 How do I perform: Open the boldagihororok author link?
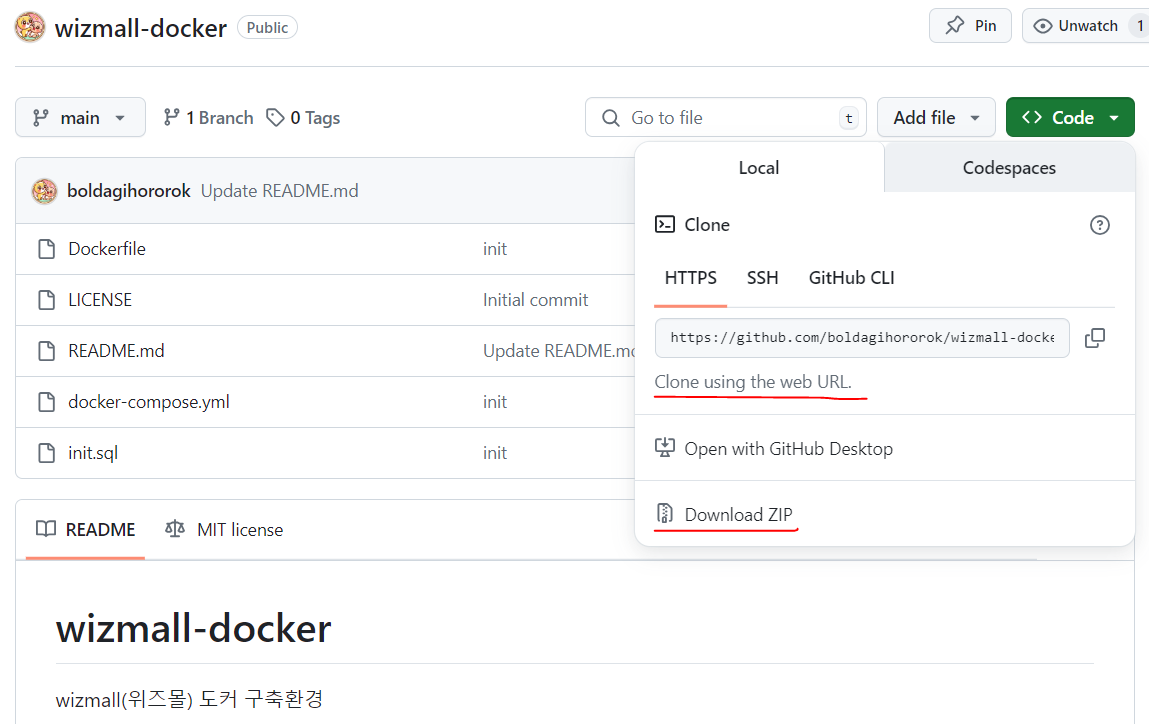coord(128,191)
